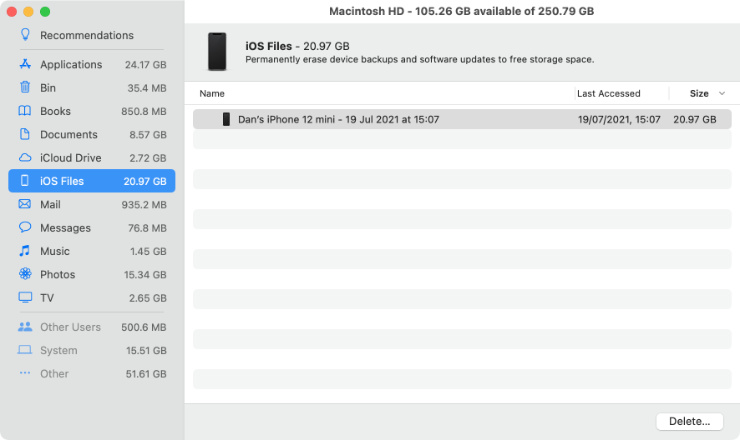Click the Other 51.61 GB value
The height and width of the screenshot is (440, 740).
[146, 374]
